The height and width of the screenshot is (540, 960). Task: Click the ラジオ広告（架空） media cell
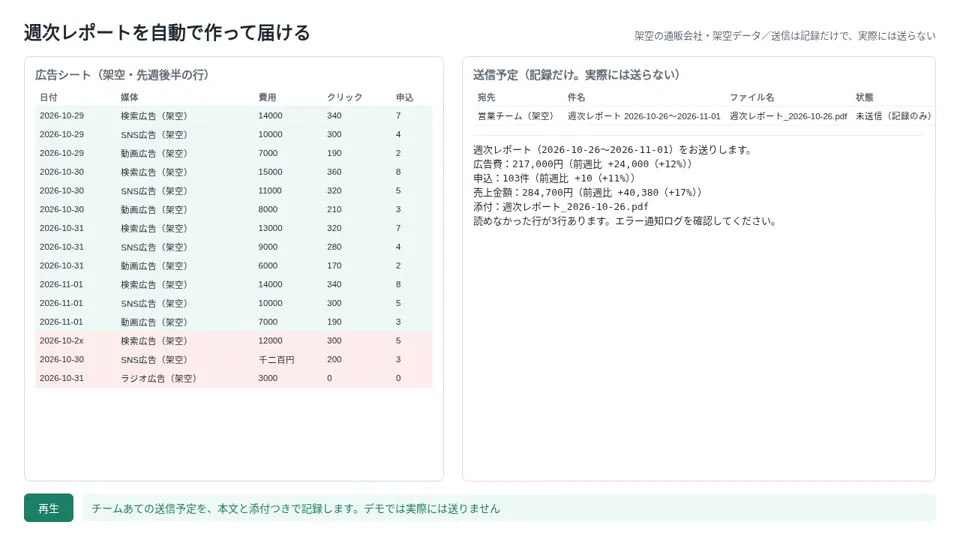158,378
